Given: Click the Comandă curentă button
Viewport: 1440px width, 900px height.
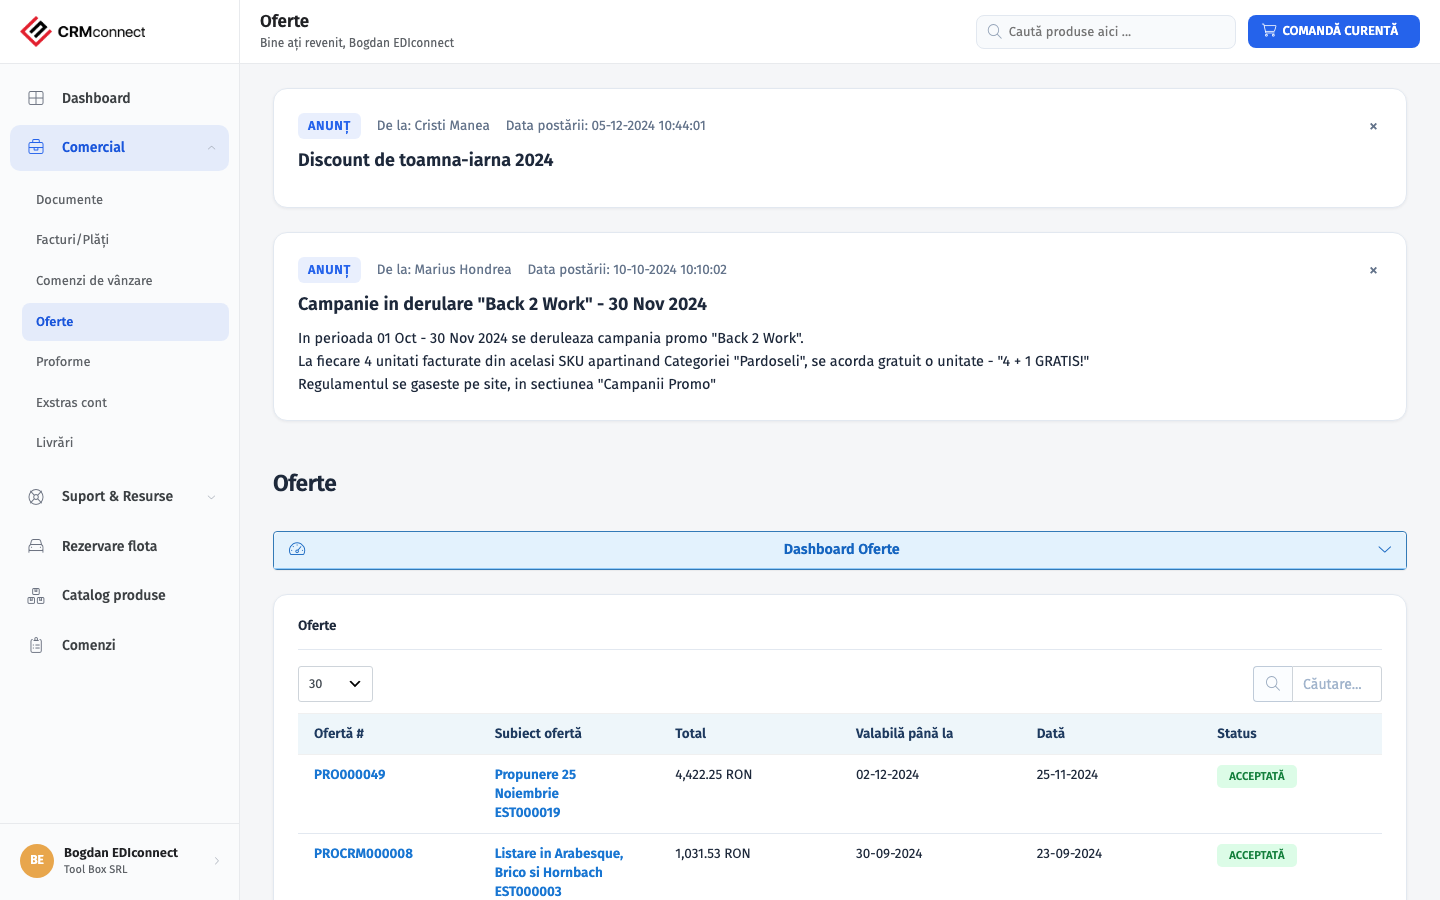Looking at the screenshot, I should coord(1334,31).
